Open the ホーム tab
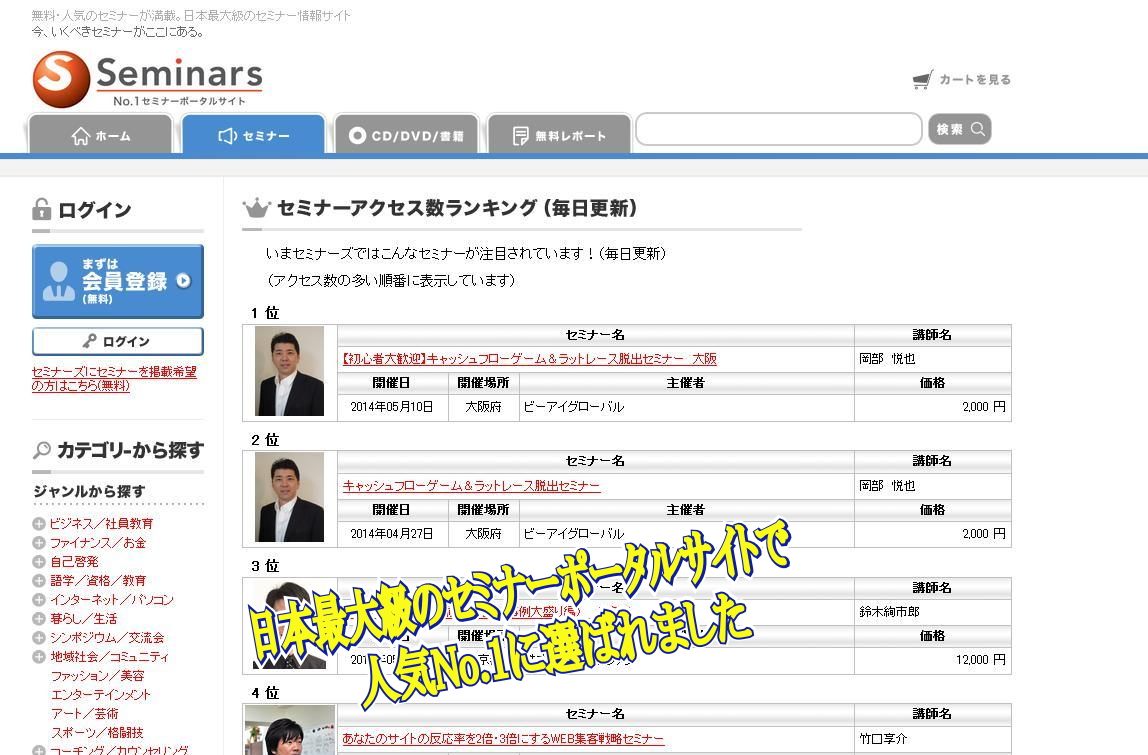1148x755 pixels. tap(100, 135)
